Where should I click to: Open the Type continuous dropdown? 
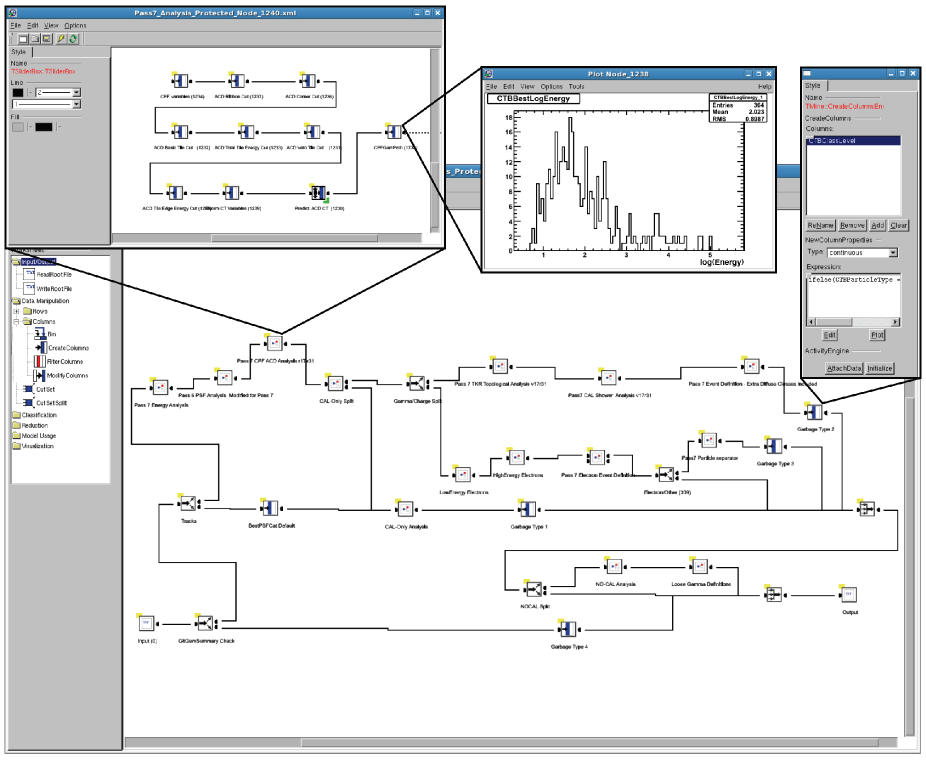pyautogui.click(x=893, y=253)
